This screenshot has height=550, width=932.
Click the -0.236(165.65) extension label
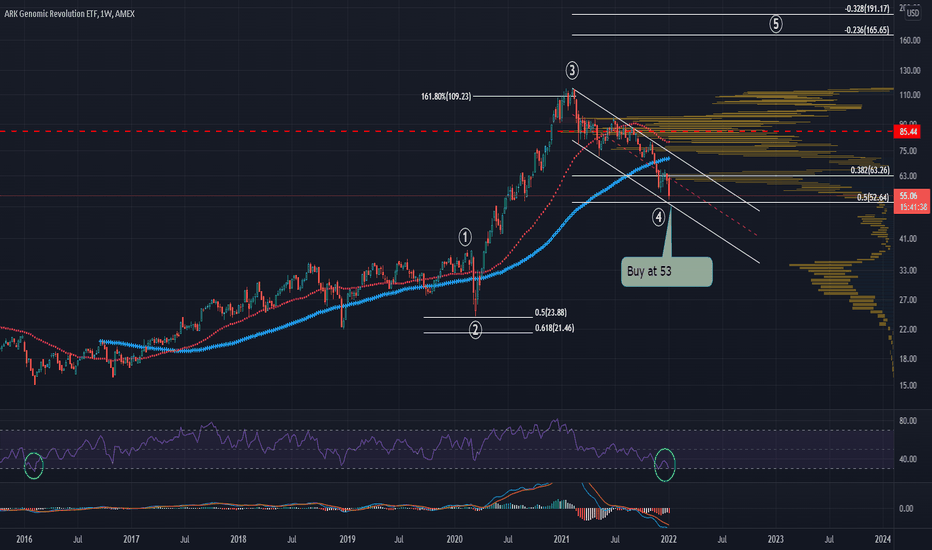click(x=867, y=30)
